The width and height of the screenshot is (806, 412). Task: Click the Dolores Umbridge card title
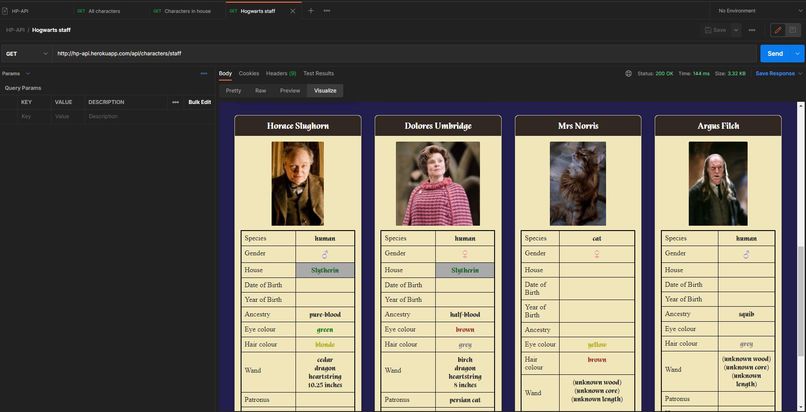tap(438, 126)
